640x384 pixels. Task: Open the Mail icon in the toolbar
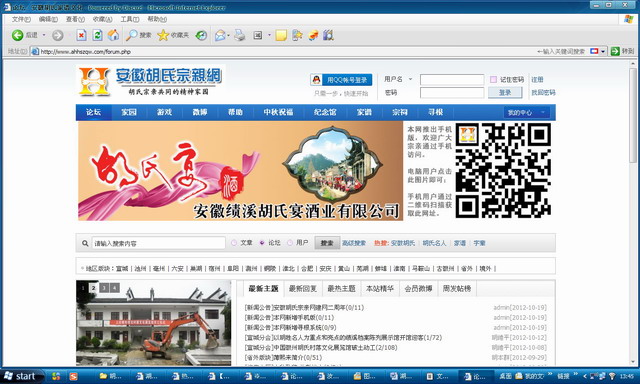pyautogui.click(x=220, y=36)
